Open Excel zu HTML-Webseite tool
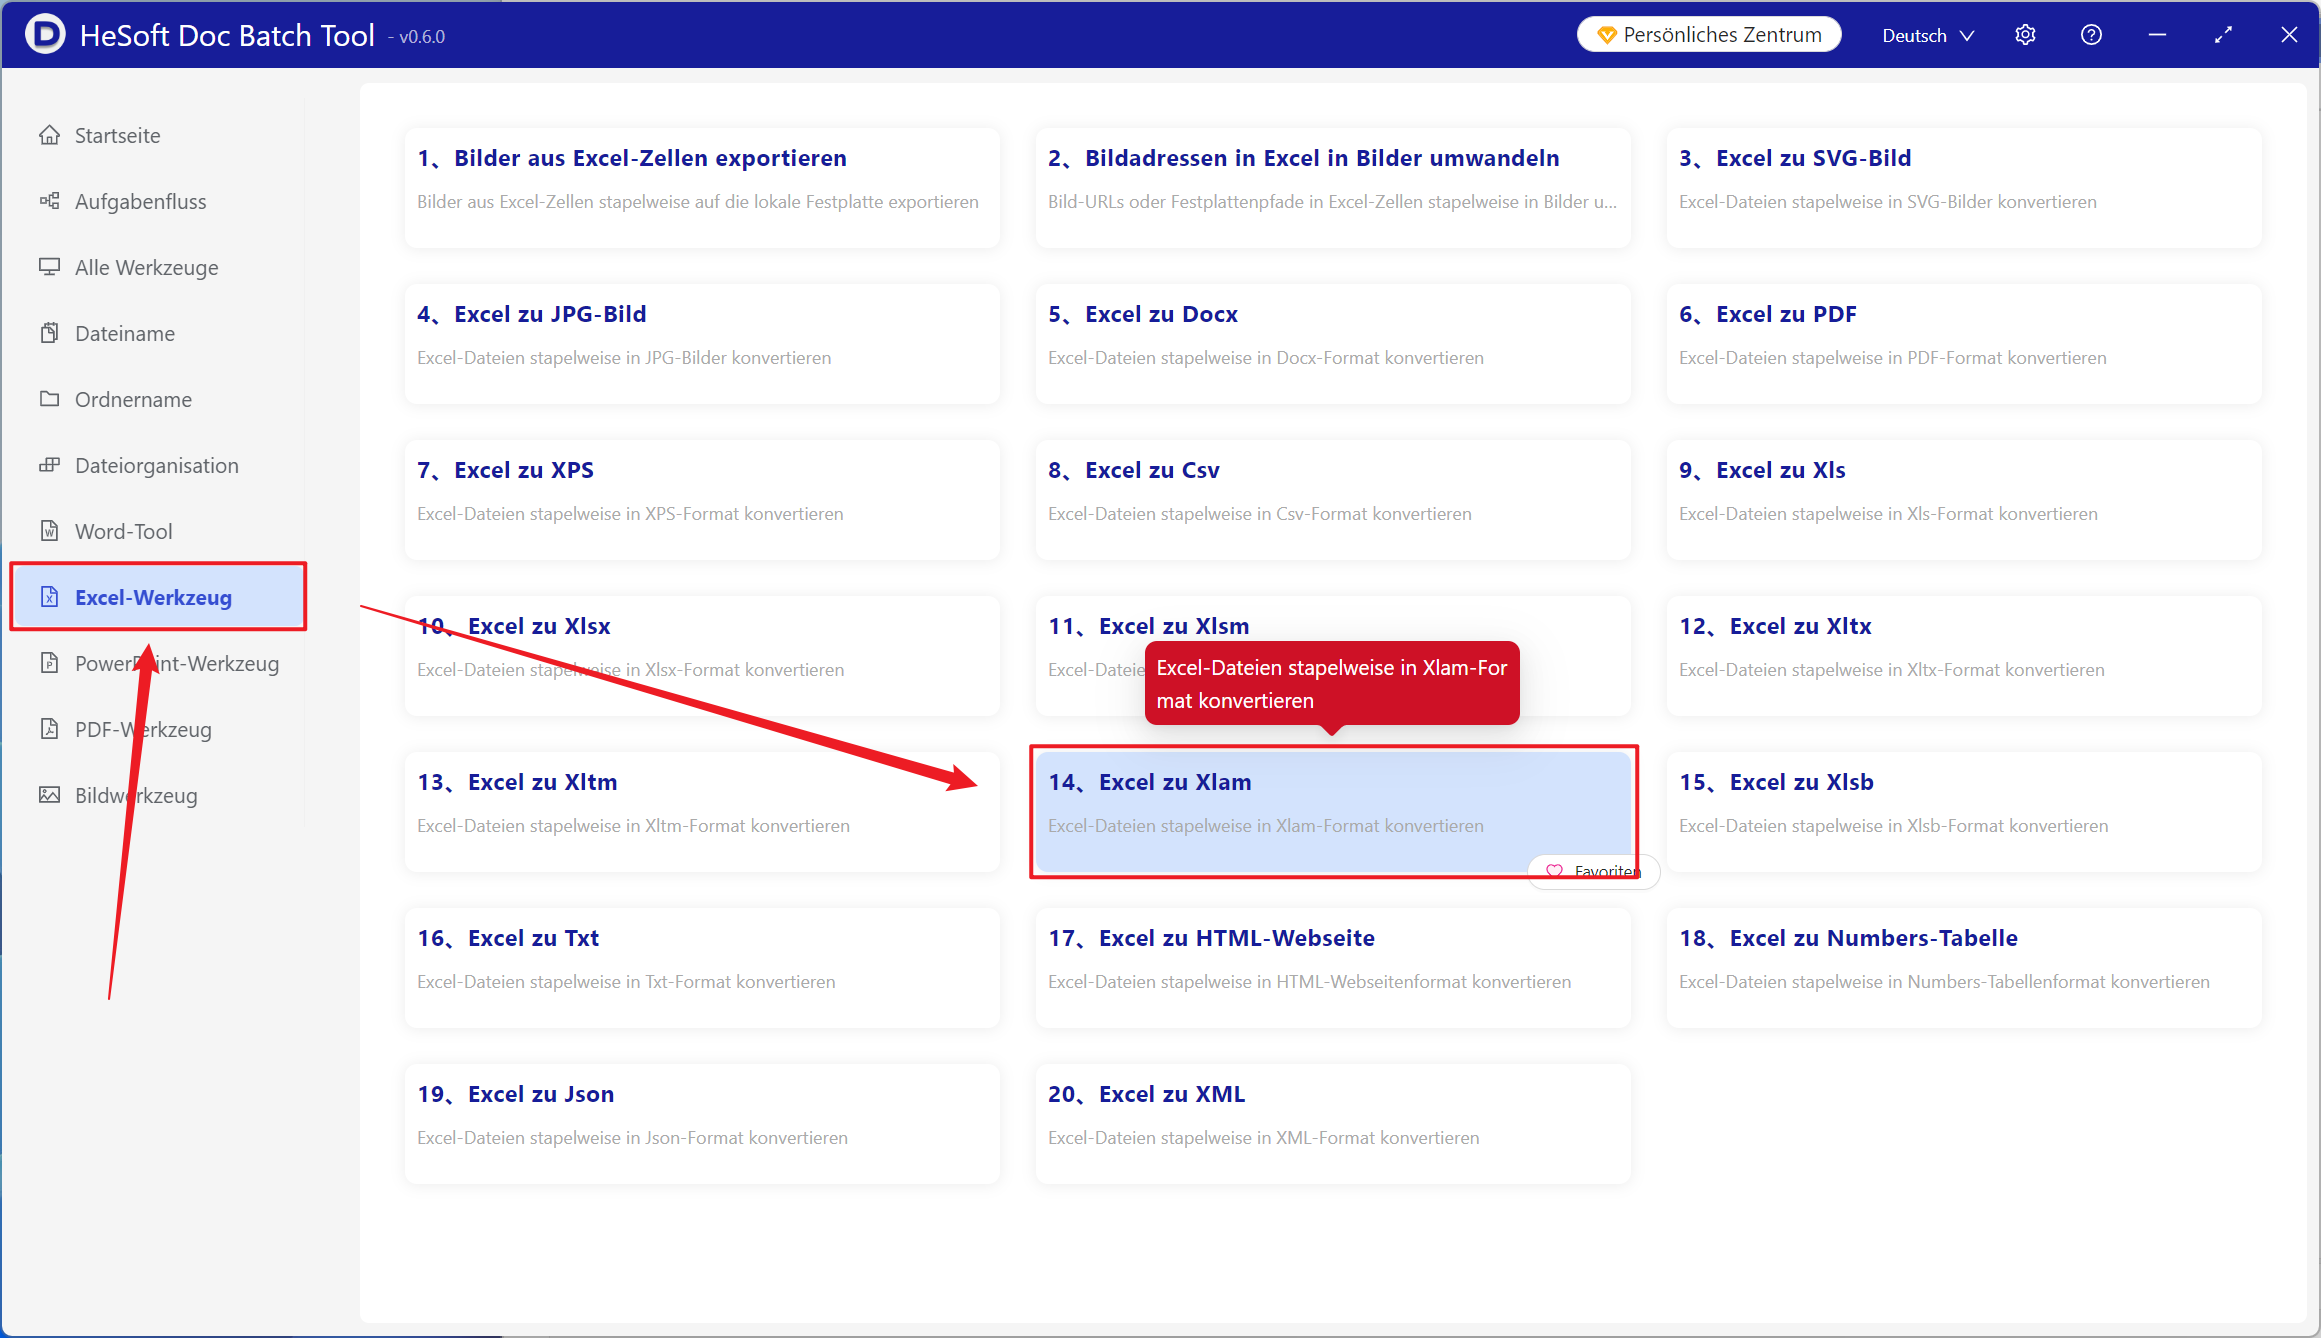Image resolution: width=2321 pixels, height=1338 pixels. pos(1333,968)
